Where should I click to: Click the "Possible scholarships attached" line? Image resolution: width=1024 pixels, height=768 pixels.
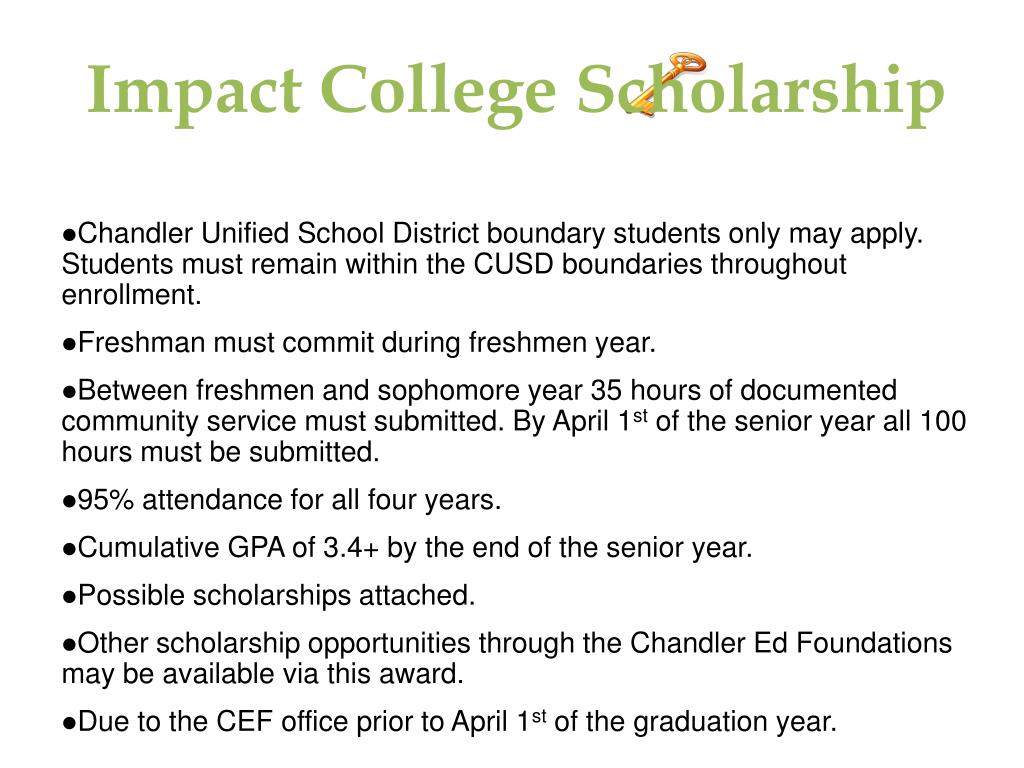[x=268, y=596]
